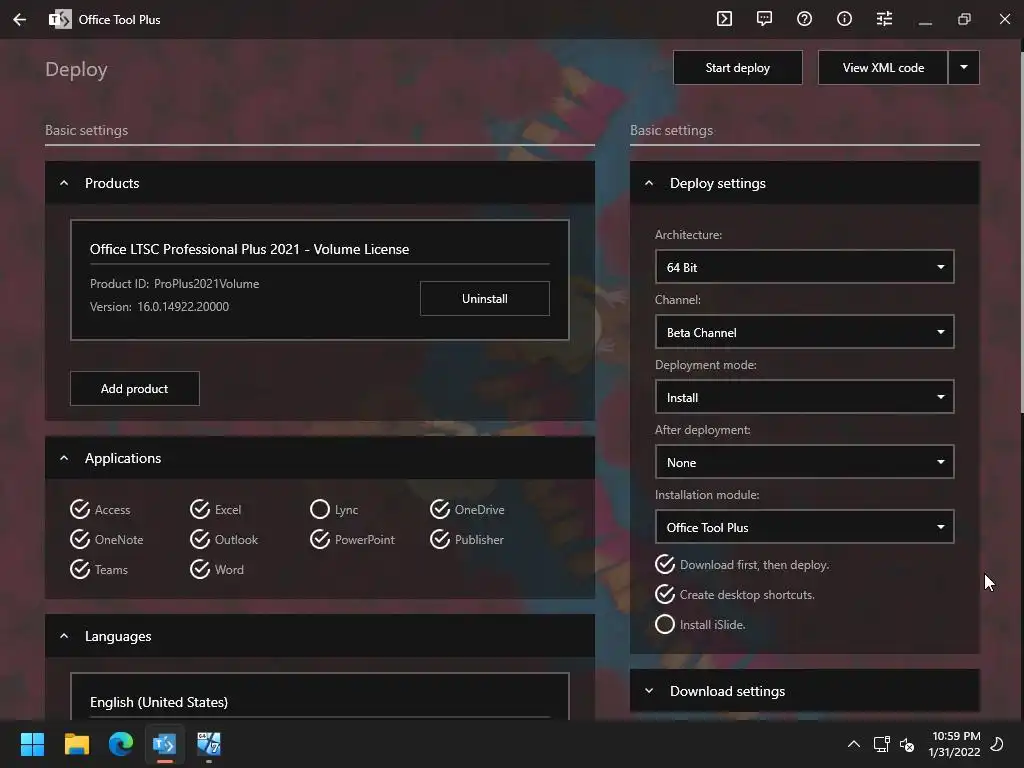The width and height of the screenshot is (1024, 768).
Task: Uncheck the Word application
Action: (217, 569)
